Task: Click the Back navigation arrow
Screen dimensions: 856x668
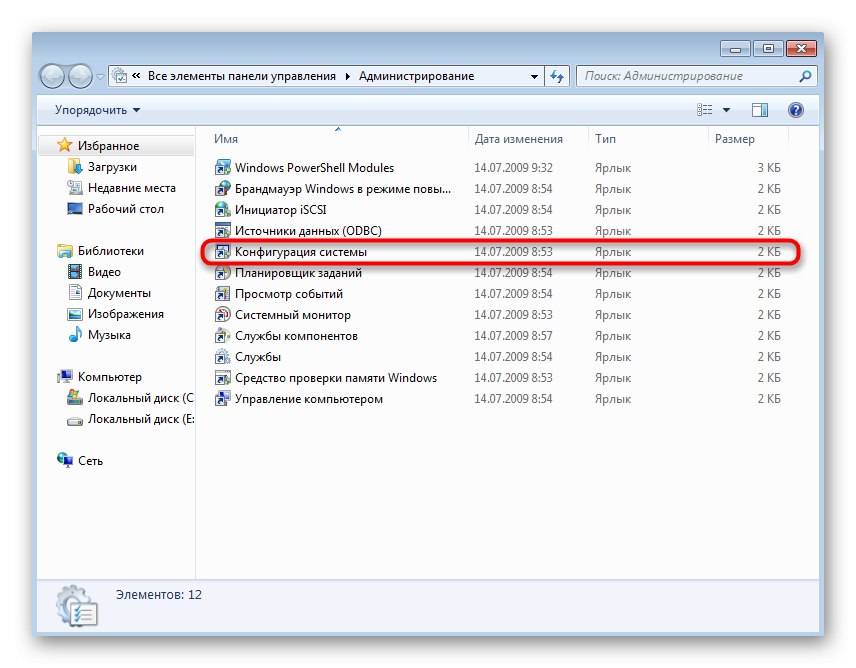Action: (x=52, y=76)
